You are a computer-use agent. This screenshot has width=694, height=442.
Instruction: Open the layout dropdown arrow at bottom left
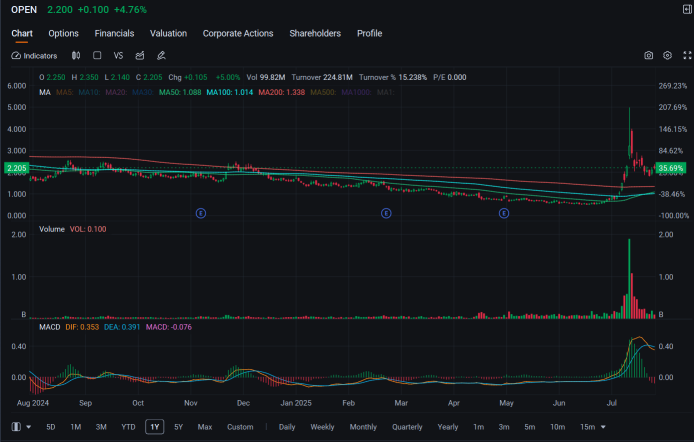(x=29, y=427)
